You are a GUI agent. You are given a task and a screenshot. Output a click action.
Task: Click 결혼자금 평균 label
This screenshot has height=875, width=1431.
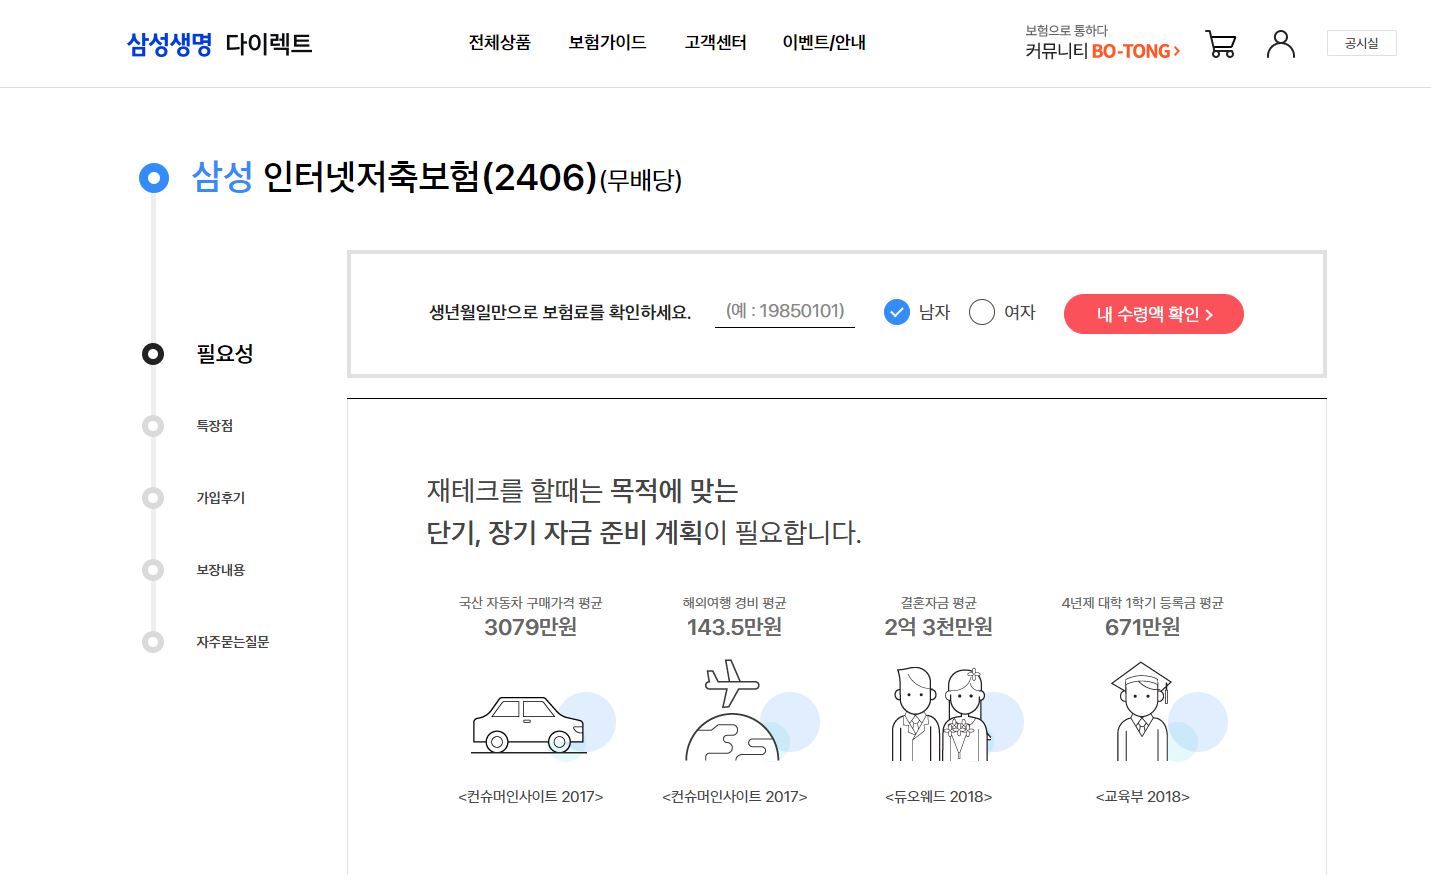click(x=938, y=603)
